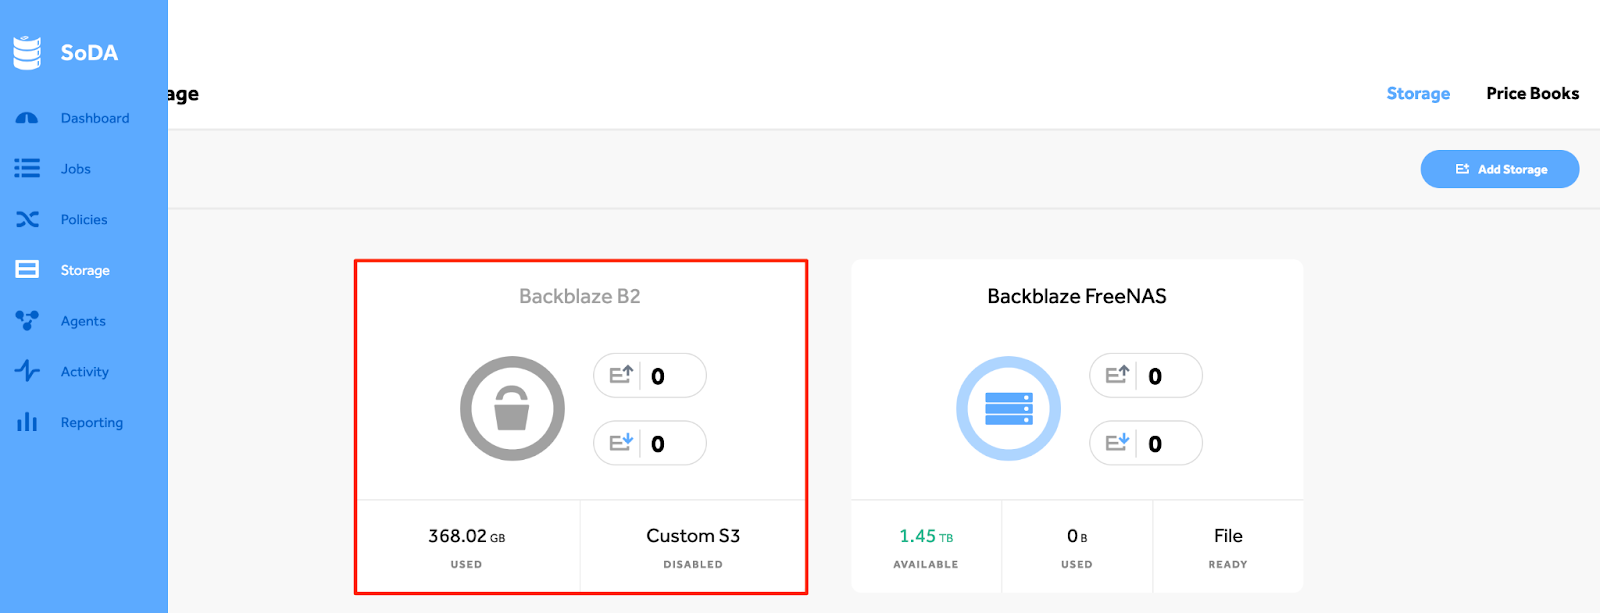The height and width of the screenshot is (613, 1600).
Task: Click the AVAILABLE label on FreeNAS
Action: pos(926,564)
